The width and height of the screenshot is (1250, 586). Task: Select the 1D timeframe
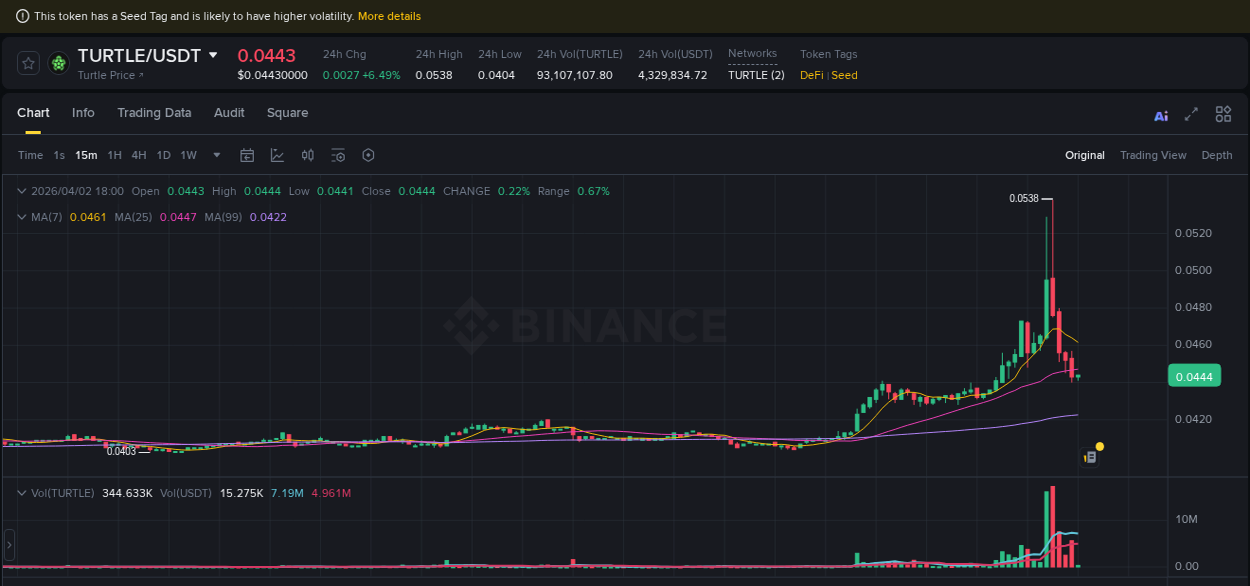coord(163,155)
